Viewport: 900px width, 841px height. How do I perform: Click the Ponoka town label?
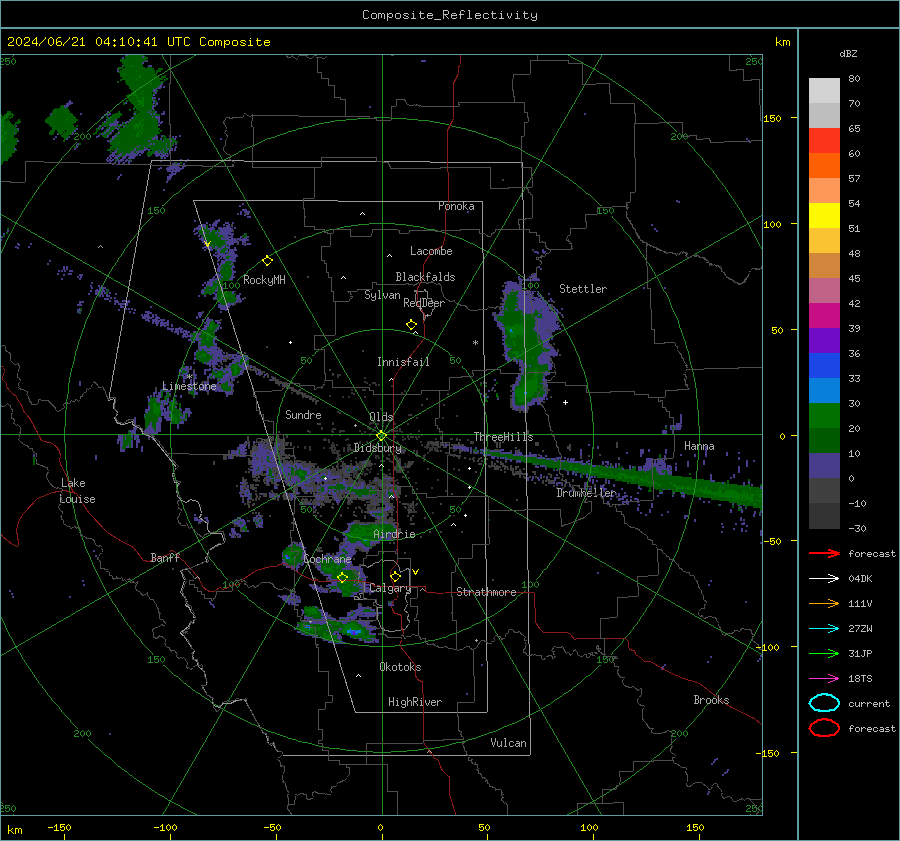coord(456,206)
